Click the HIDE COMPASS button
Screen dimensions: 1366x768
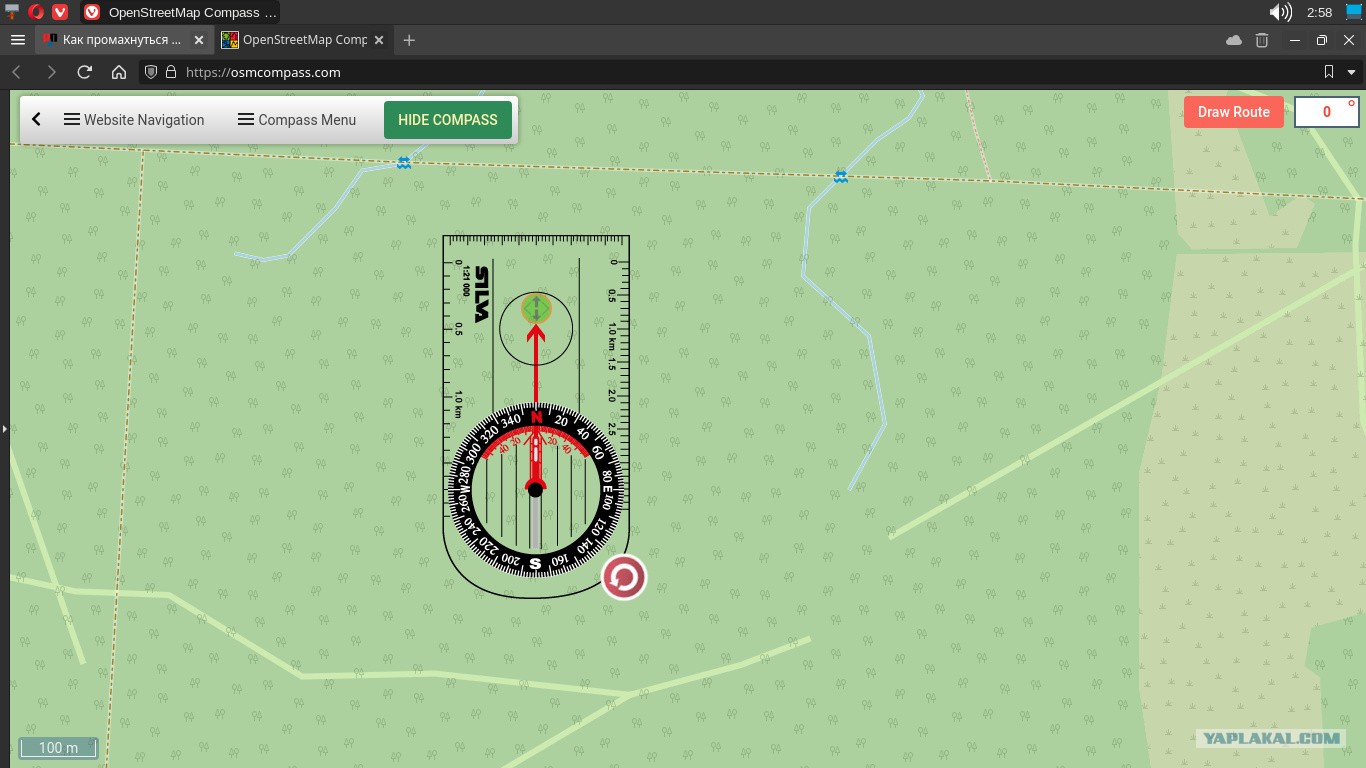click(x=448, y=119)
